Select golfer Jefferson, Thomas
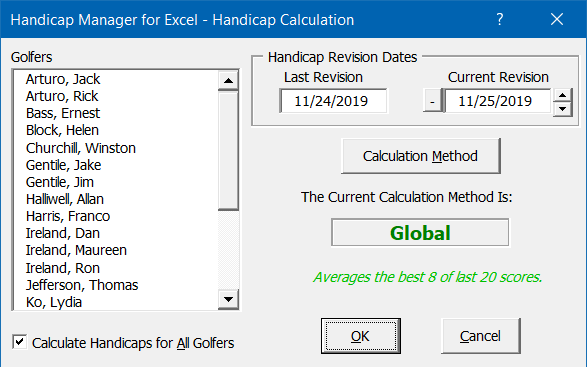Viewport: 587px width, 367px height. pos(116,285)
